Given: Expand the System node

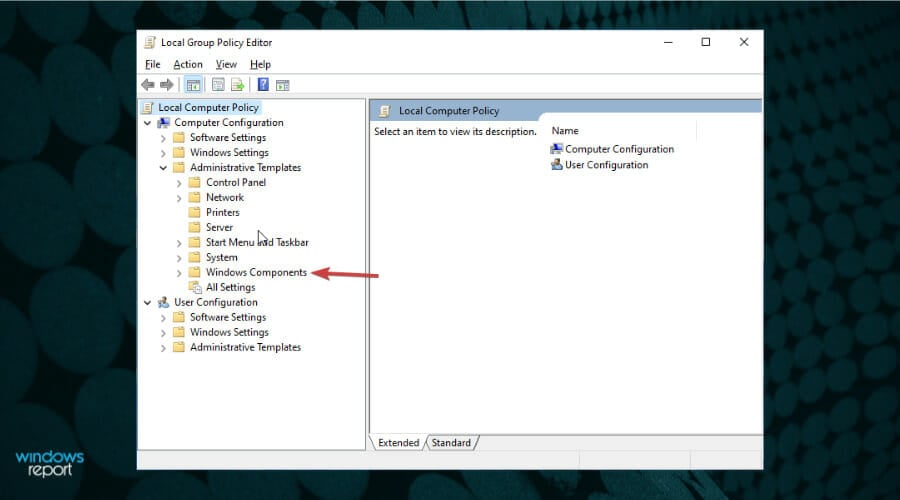Looking at the screenshot, I should coord(179,258).
